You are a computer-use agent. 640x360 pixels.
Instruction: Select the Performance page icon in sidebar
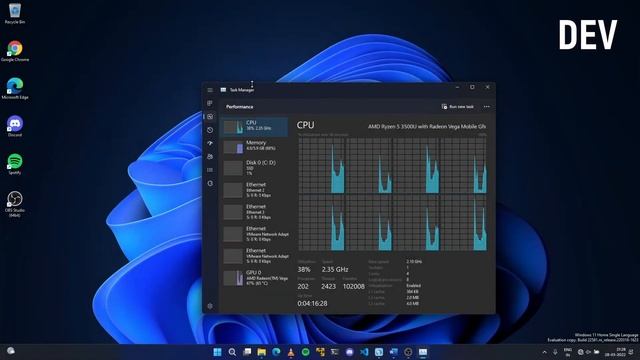click(210, 117)
